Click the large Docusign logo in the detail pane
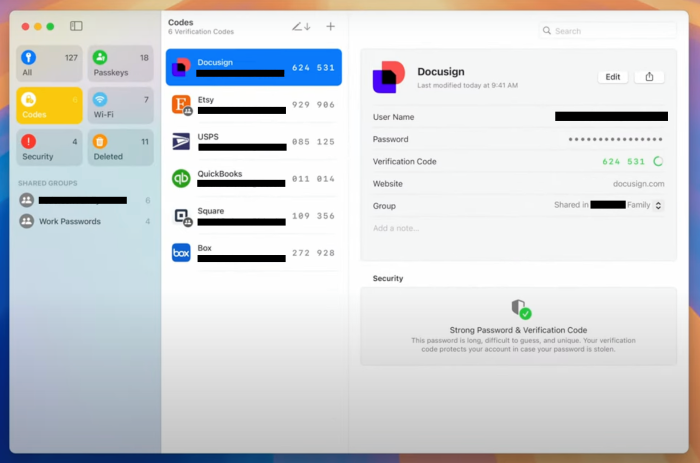Viewport: 700px width, 463px height. point(389,77)
